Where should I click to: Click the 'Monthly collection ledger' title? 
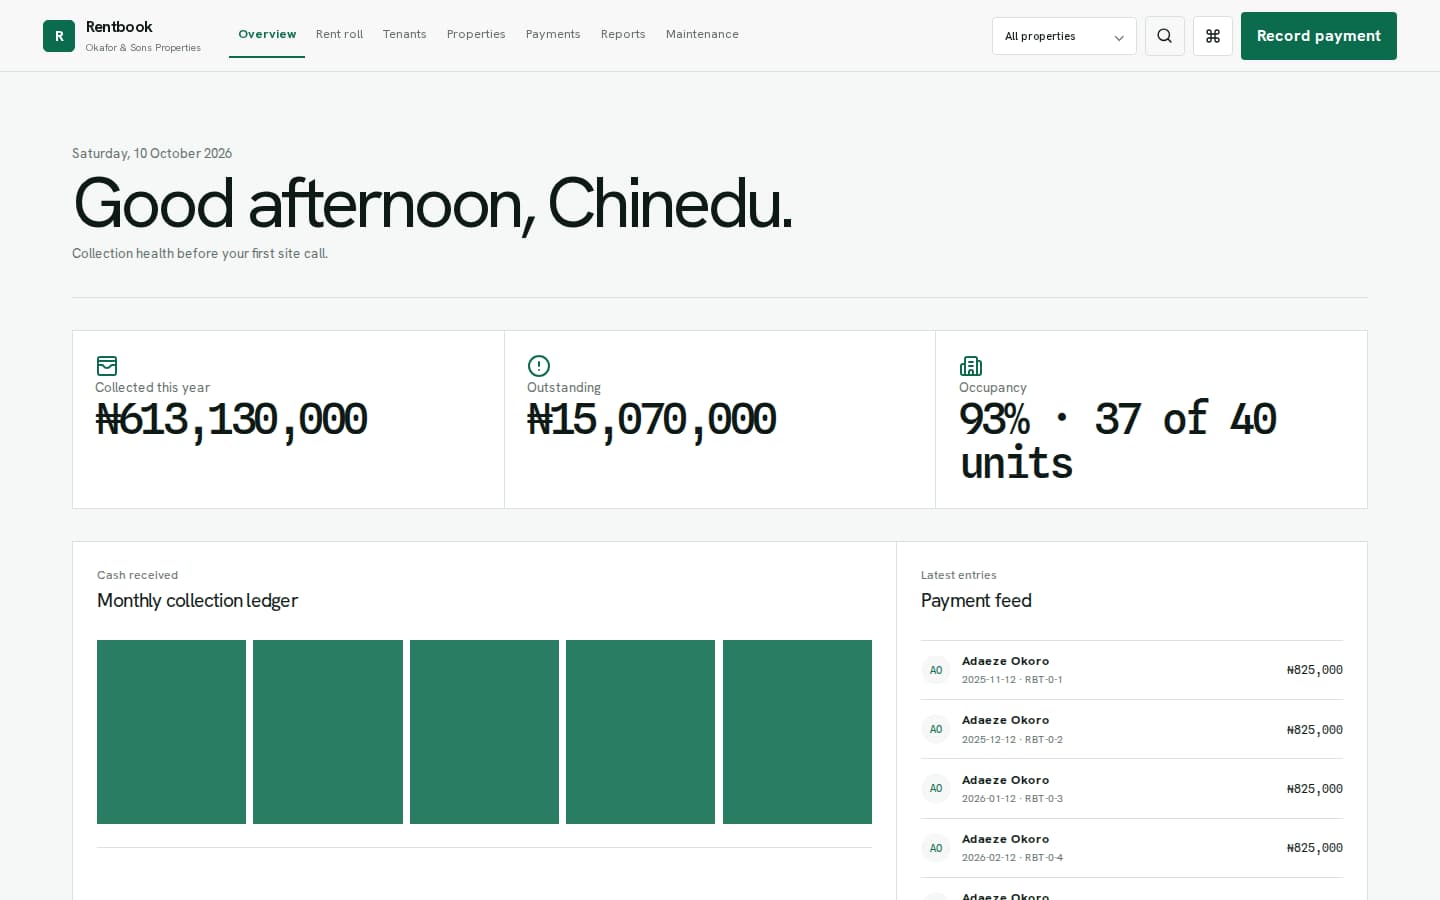pyautogui.click(x=198, y=600)
